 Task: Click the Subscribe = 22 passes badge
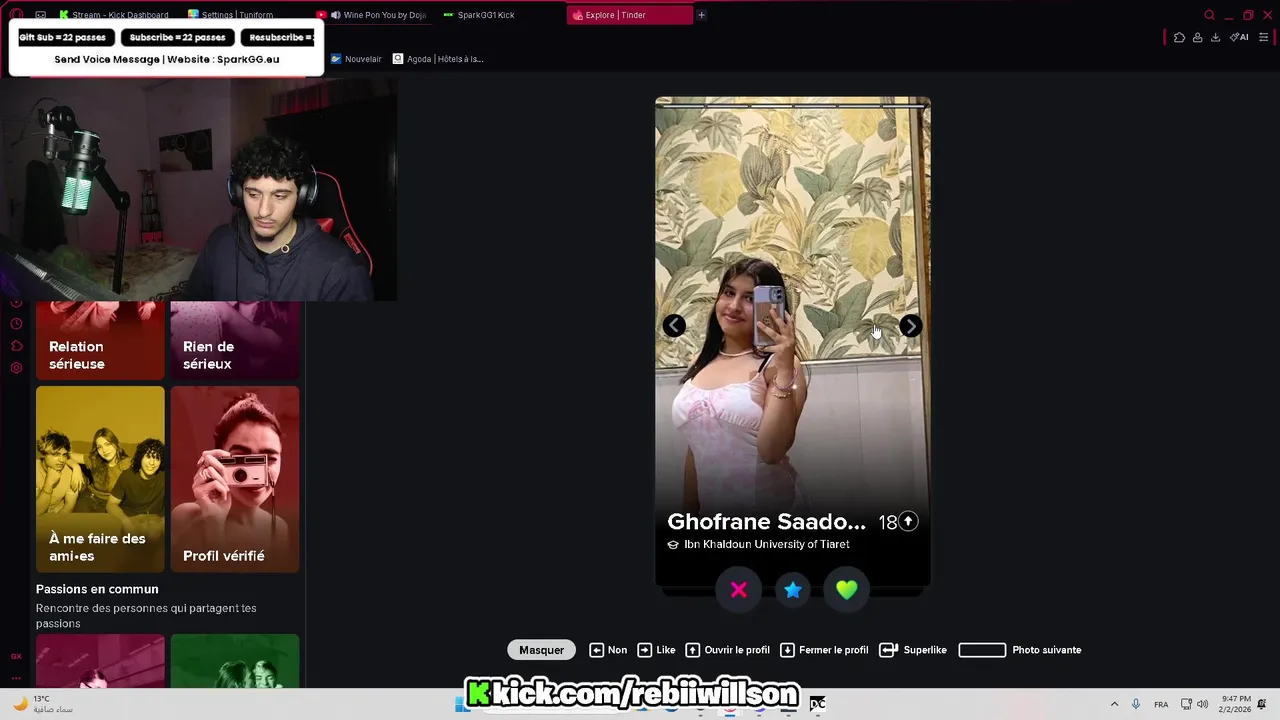click(x=178, y=38)
